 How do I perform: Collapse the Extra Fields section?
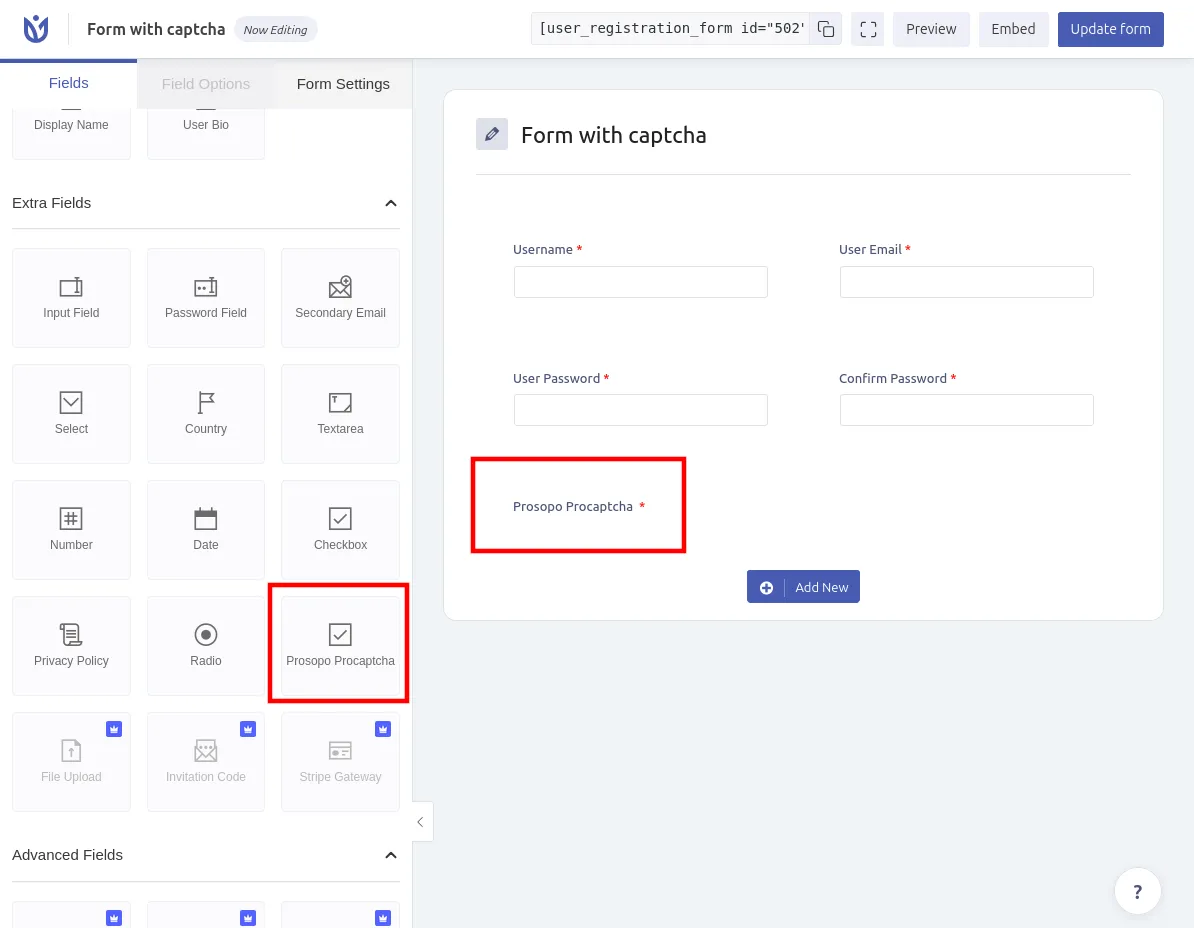click(391, 203)
